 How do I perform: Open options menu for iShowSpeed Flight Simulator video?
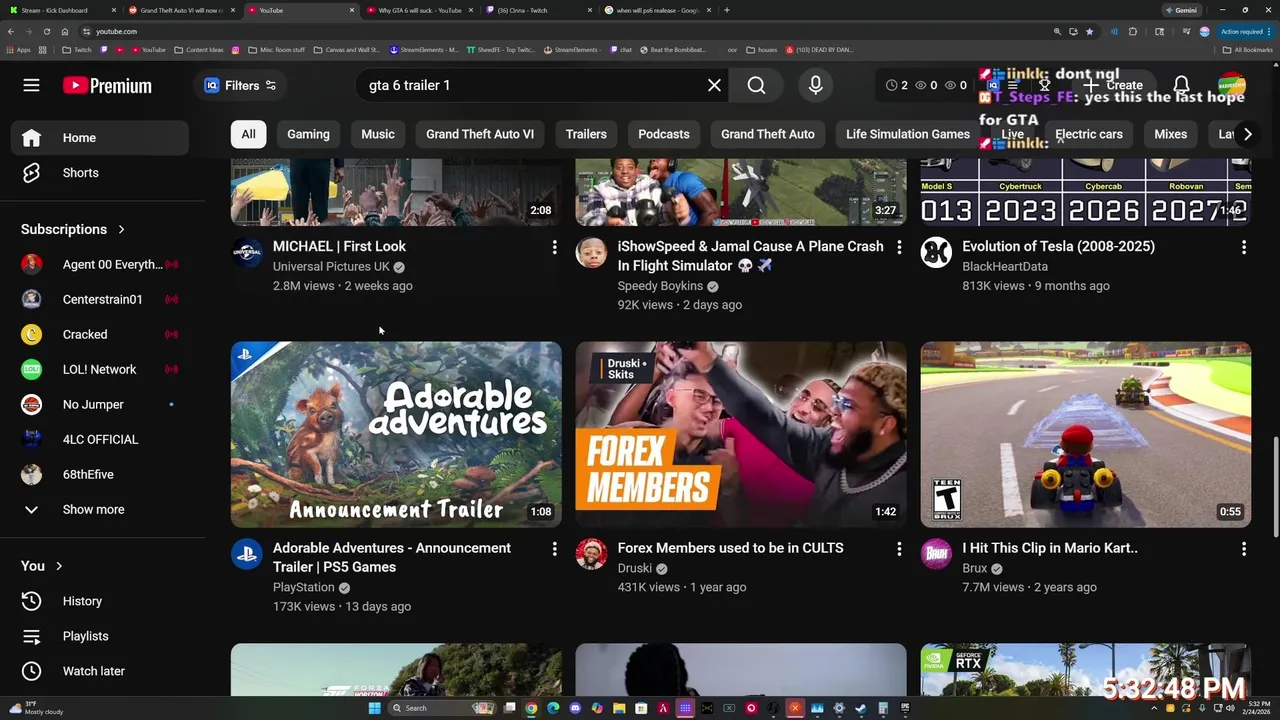pos(899,247)
